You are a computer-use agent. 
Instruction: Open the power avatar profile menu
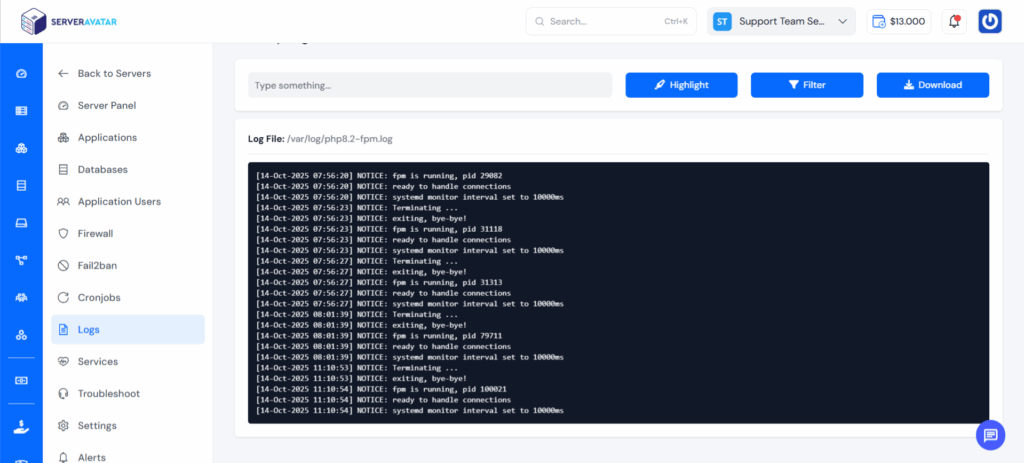pos(990,22)
